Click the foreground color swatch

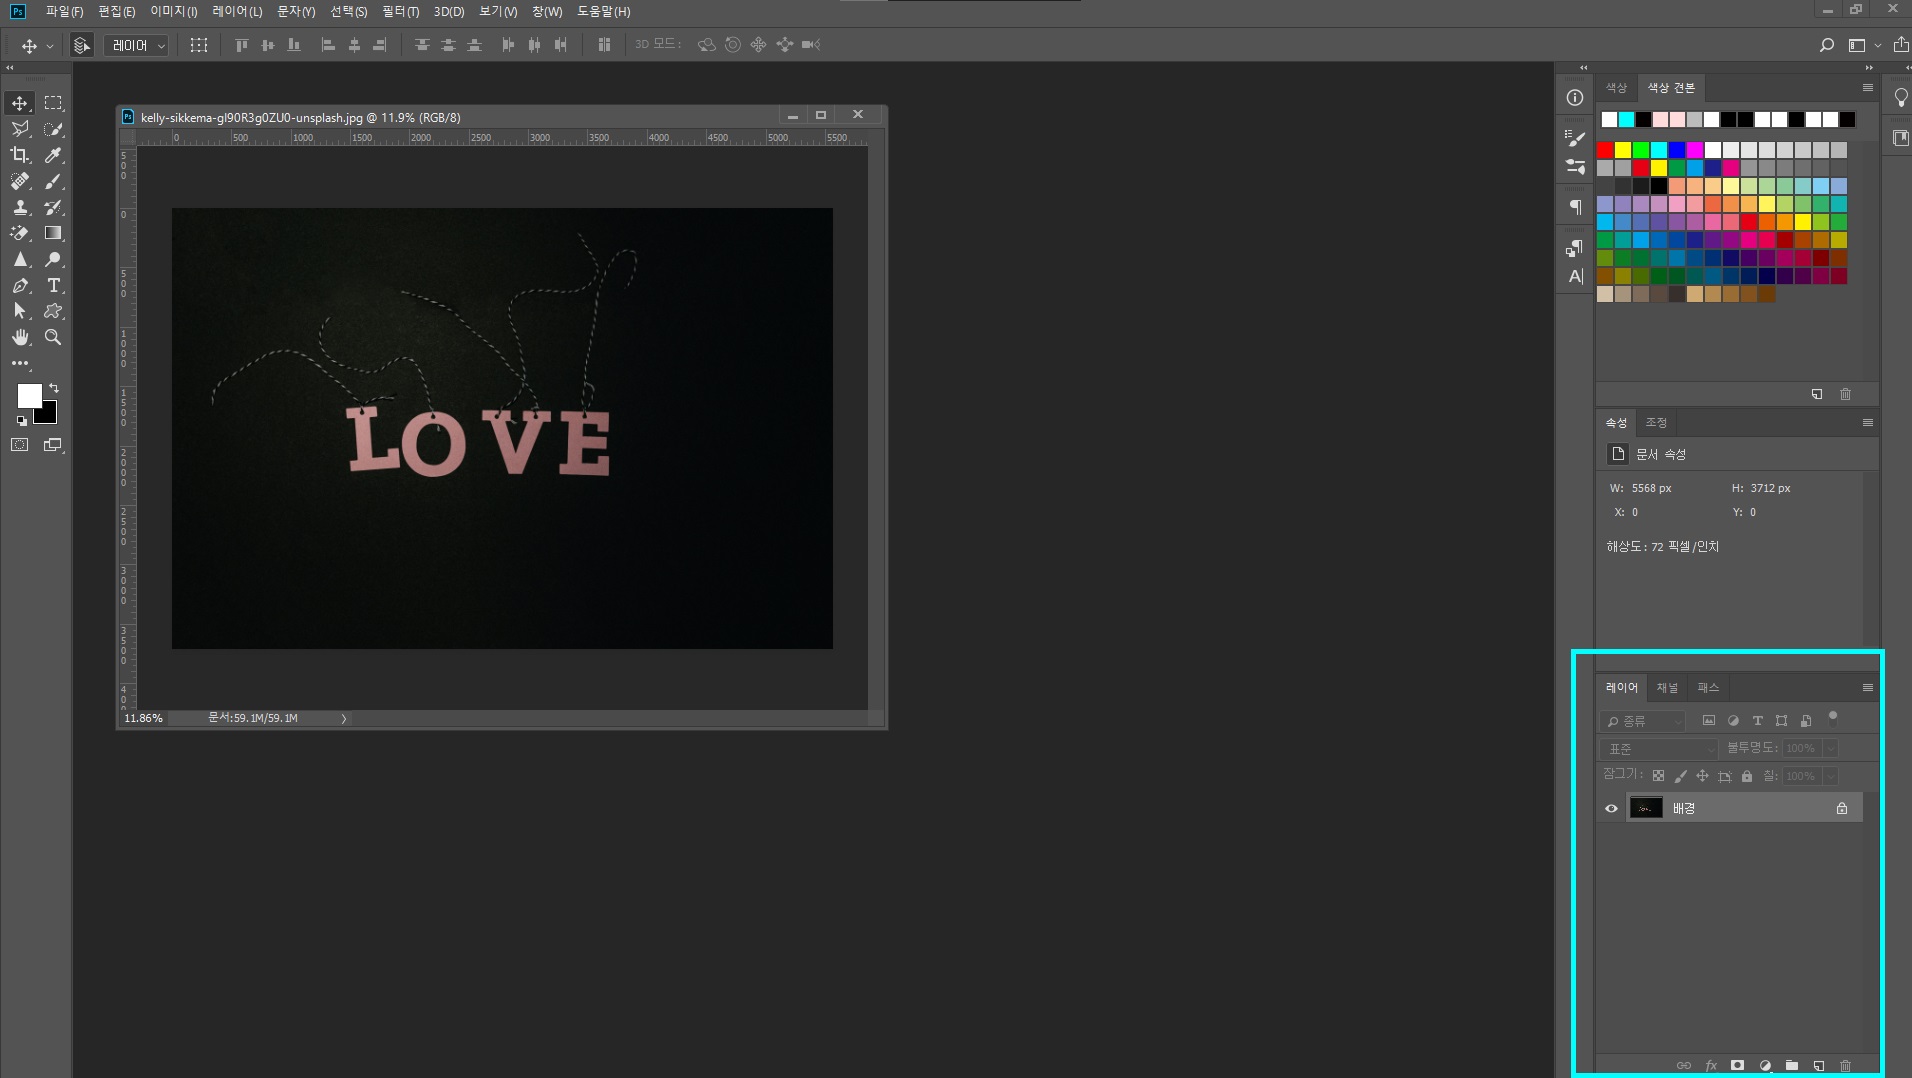[29, 395]
